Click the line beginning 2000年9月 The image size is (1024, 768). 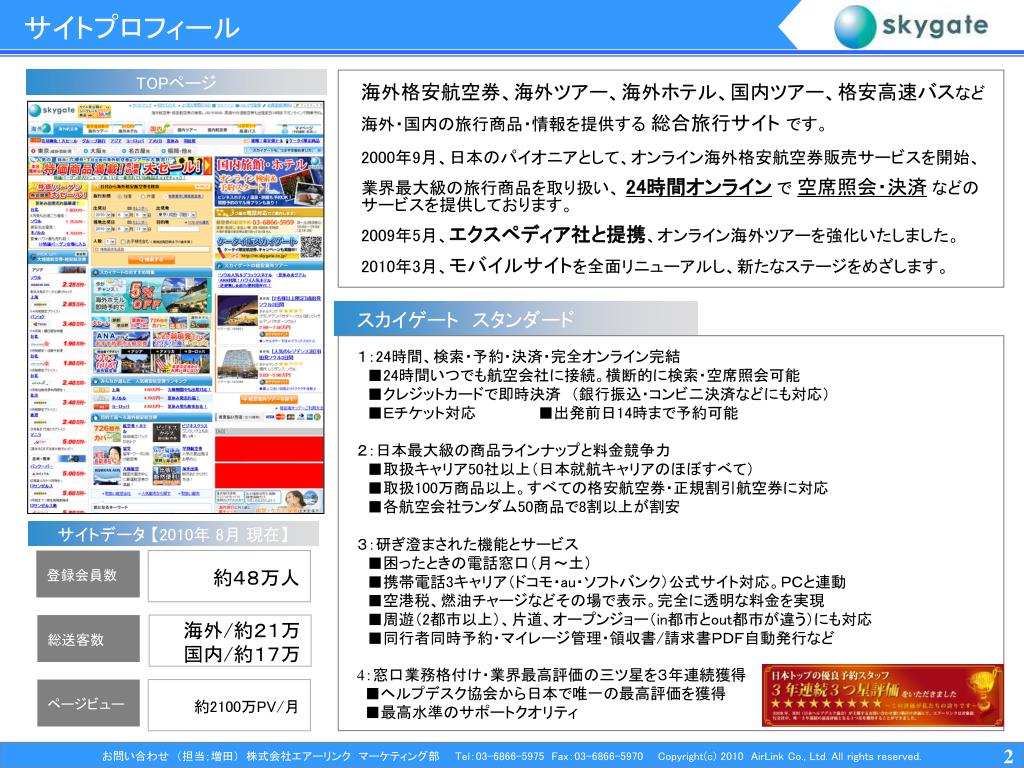(x=669, y=157)
